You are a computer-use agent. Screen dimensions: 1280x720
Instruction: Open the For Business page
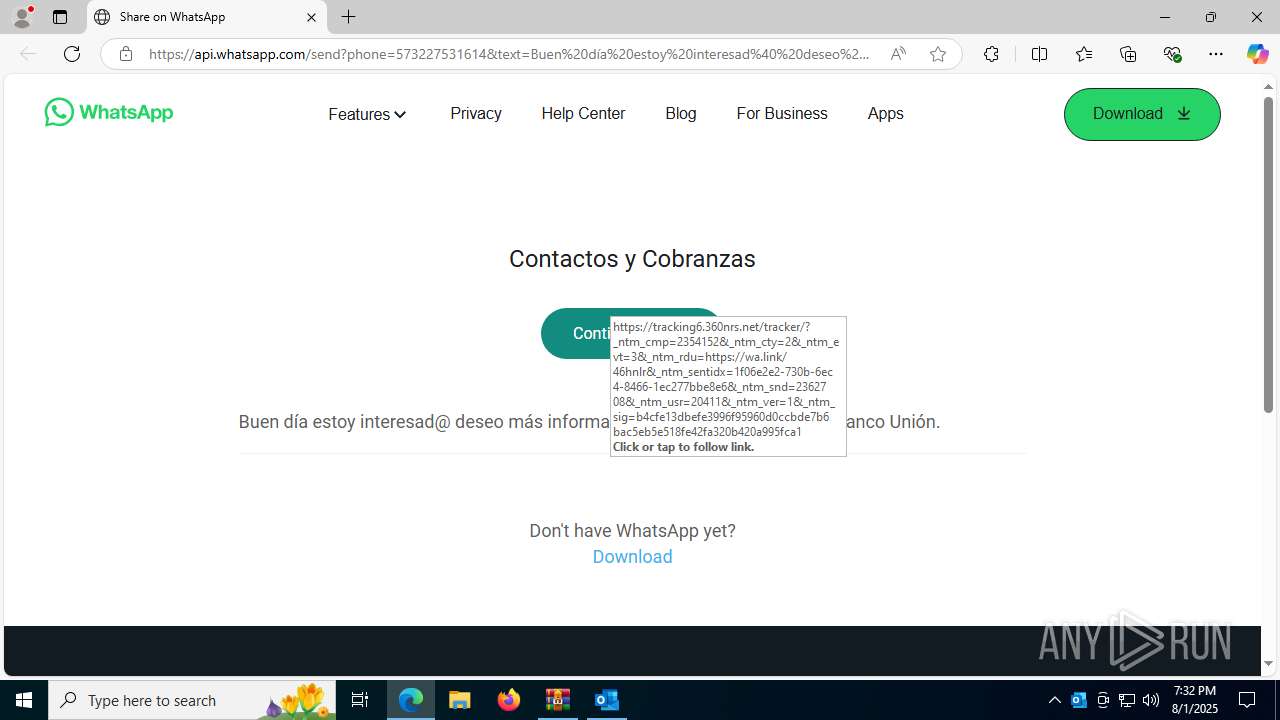click(x=782, y=114)
